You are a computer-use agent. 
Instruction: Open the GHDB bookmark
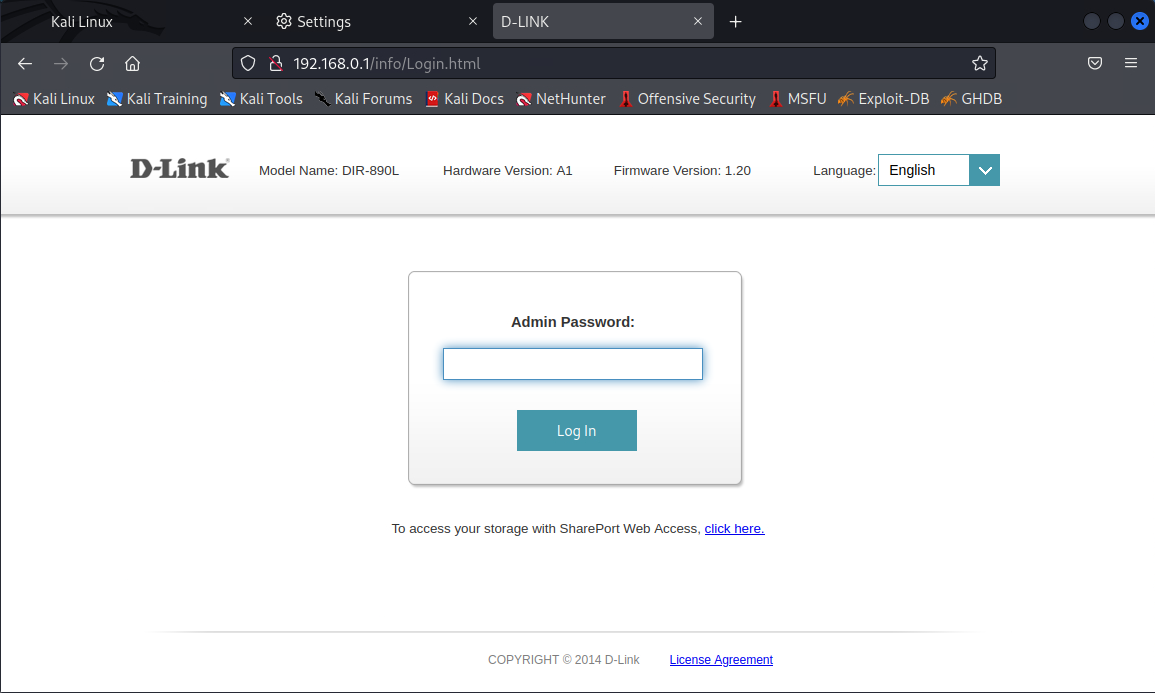pos(972,99)
